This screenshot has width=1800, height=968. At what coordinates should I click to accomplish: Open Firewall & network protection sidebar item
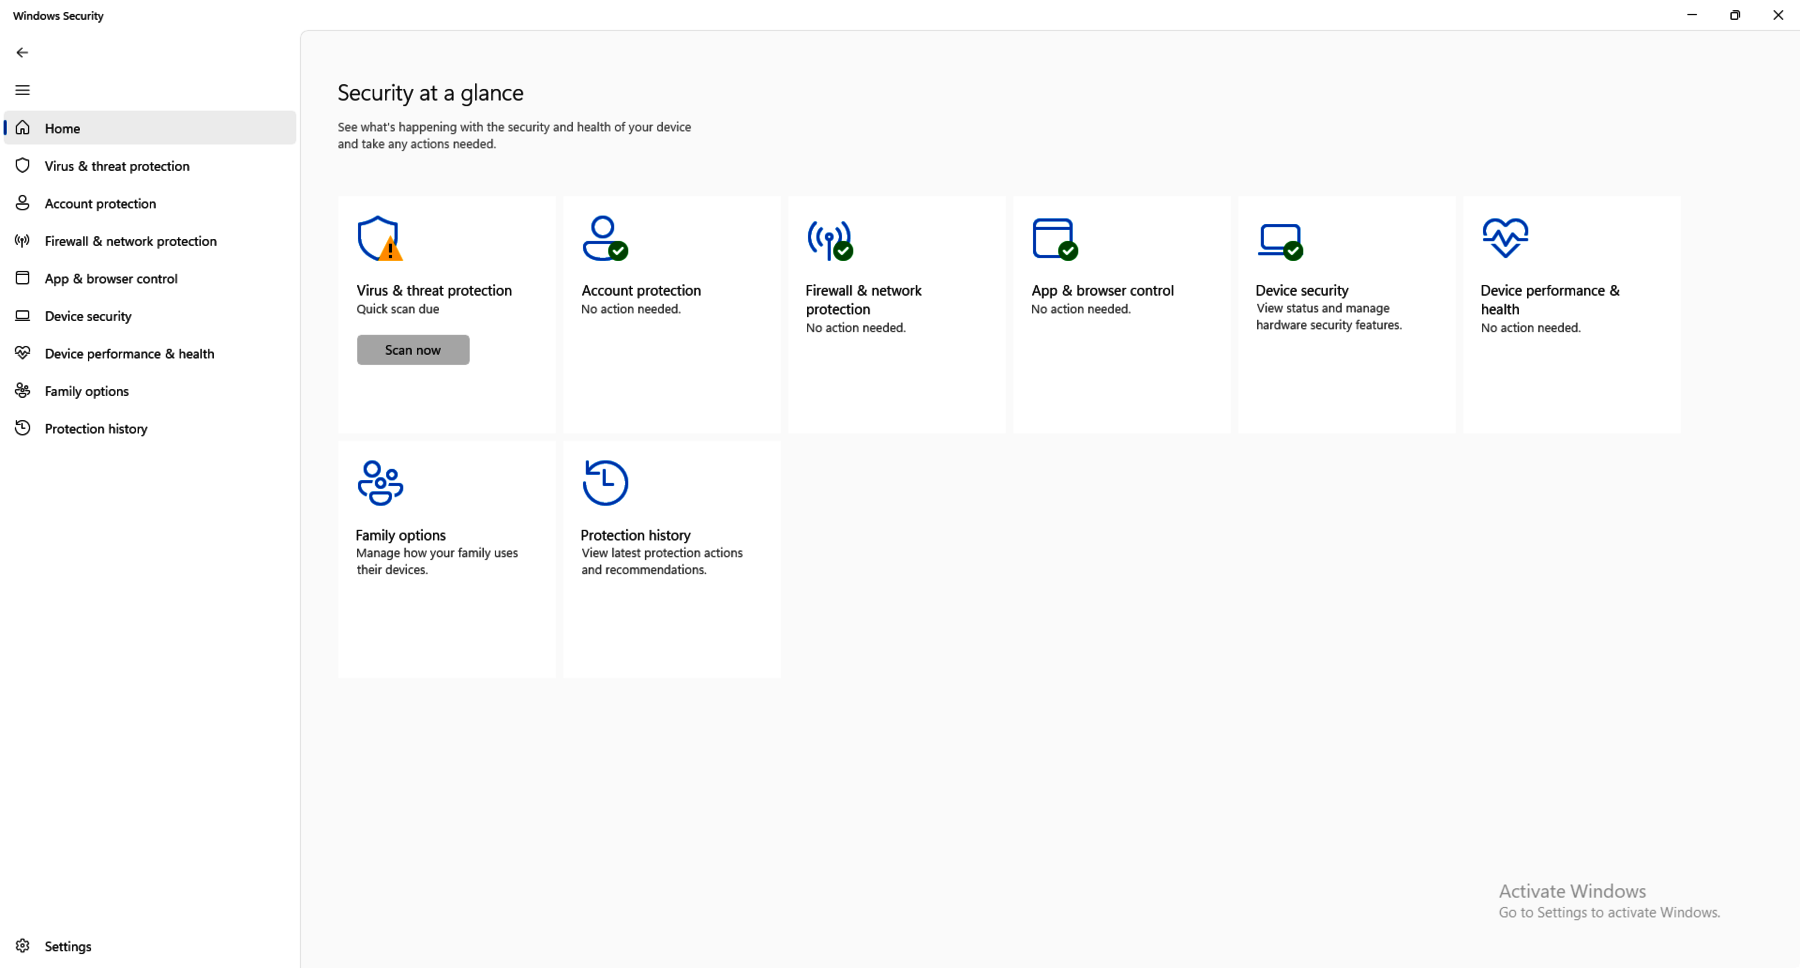click(130, 241)
